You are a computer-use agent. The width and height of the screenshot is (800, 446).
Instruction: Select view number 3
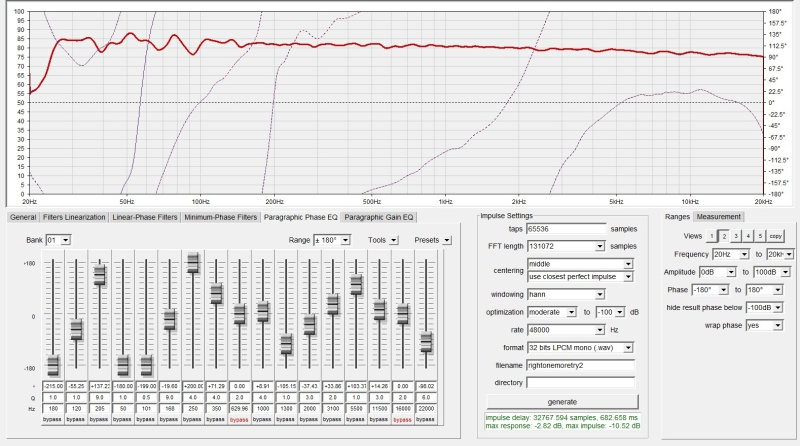tap(736, 235)
